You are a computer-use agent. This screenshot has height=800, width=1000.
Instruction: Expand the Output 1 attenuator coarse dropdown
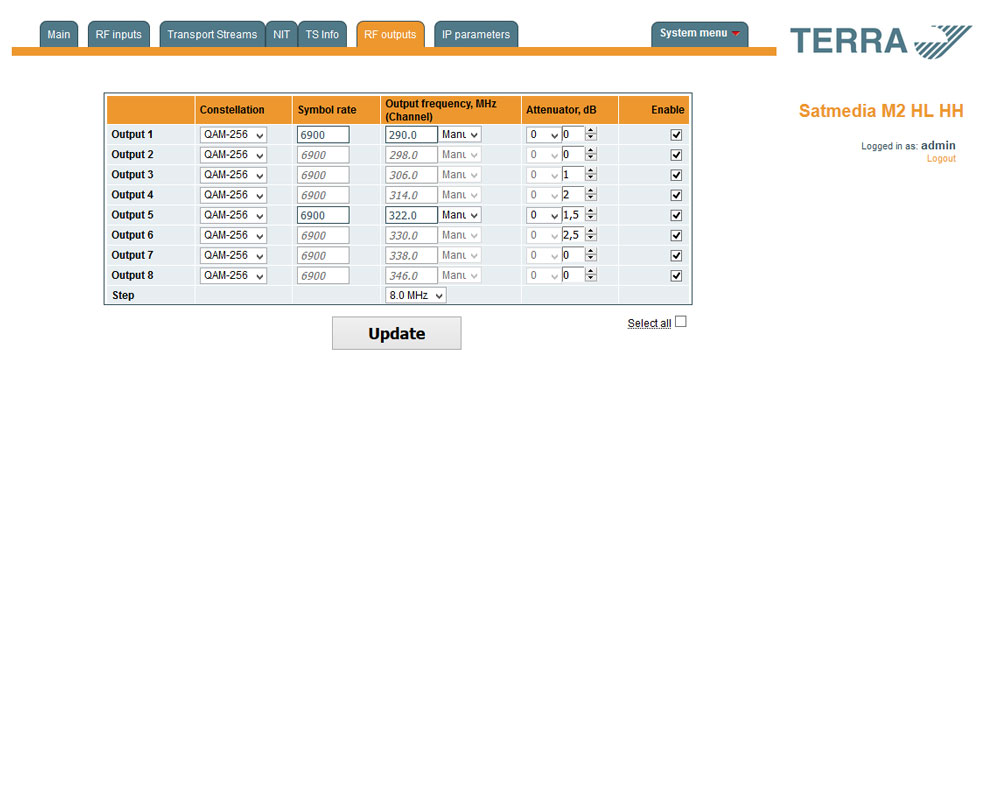tap(544, 135)
